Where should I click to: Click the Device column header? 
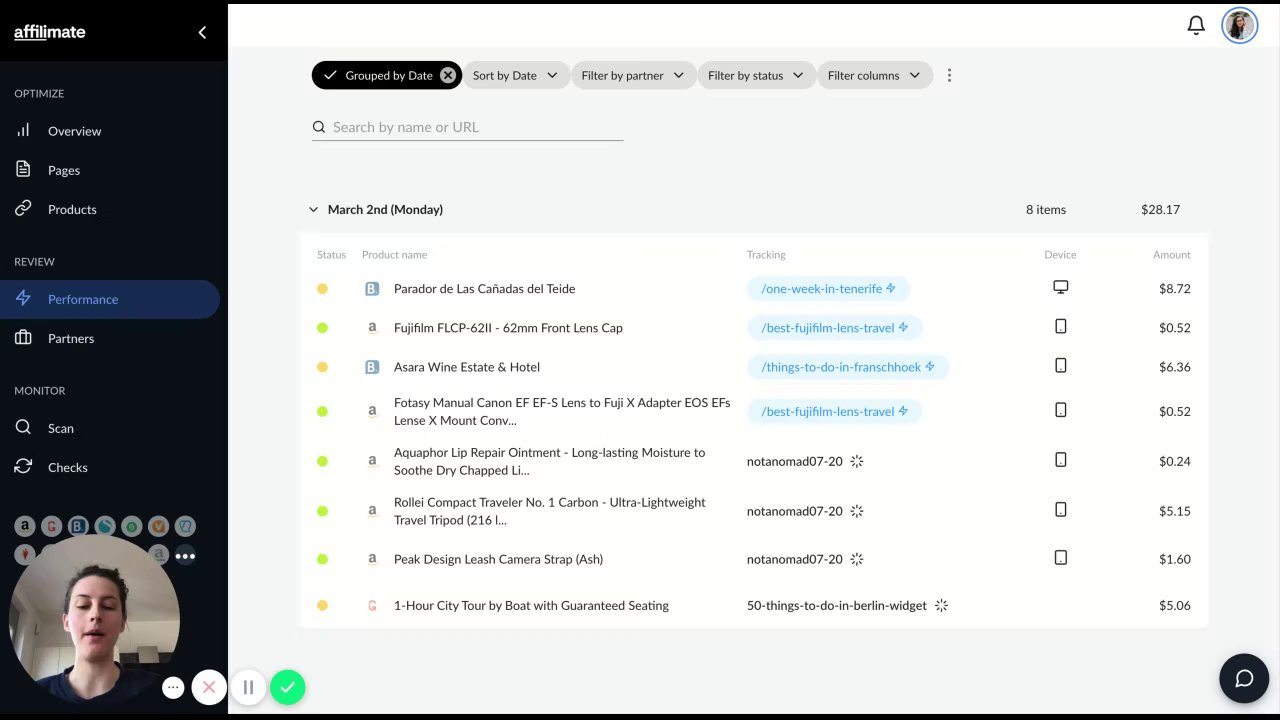point(1060,255)
